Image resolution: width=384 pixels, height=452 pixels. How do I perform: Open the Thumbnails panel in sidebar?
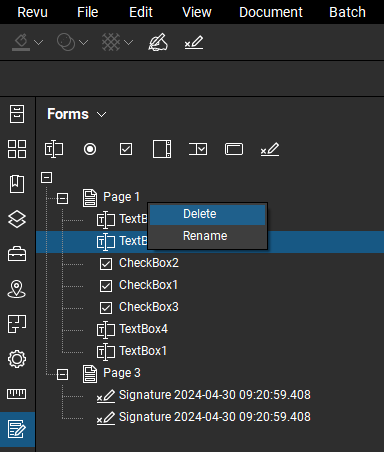pos(17,149)
